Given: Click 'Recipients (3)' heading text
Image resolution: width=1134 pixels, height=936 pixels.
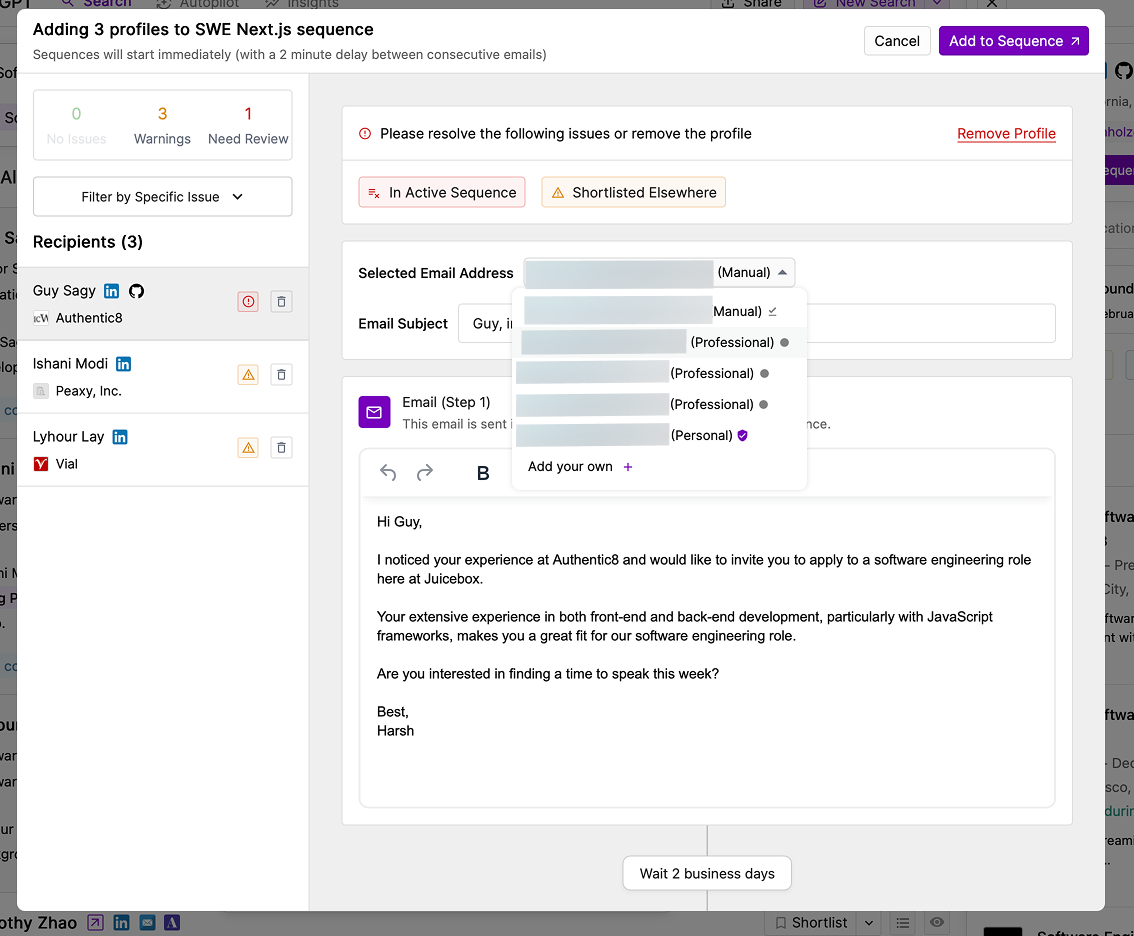Looking at the screenshot, I should pos(88,242).
